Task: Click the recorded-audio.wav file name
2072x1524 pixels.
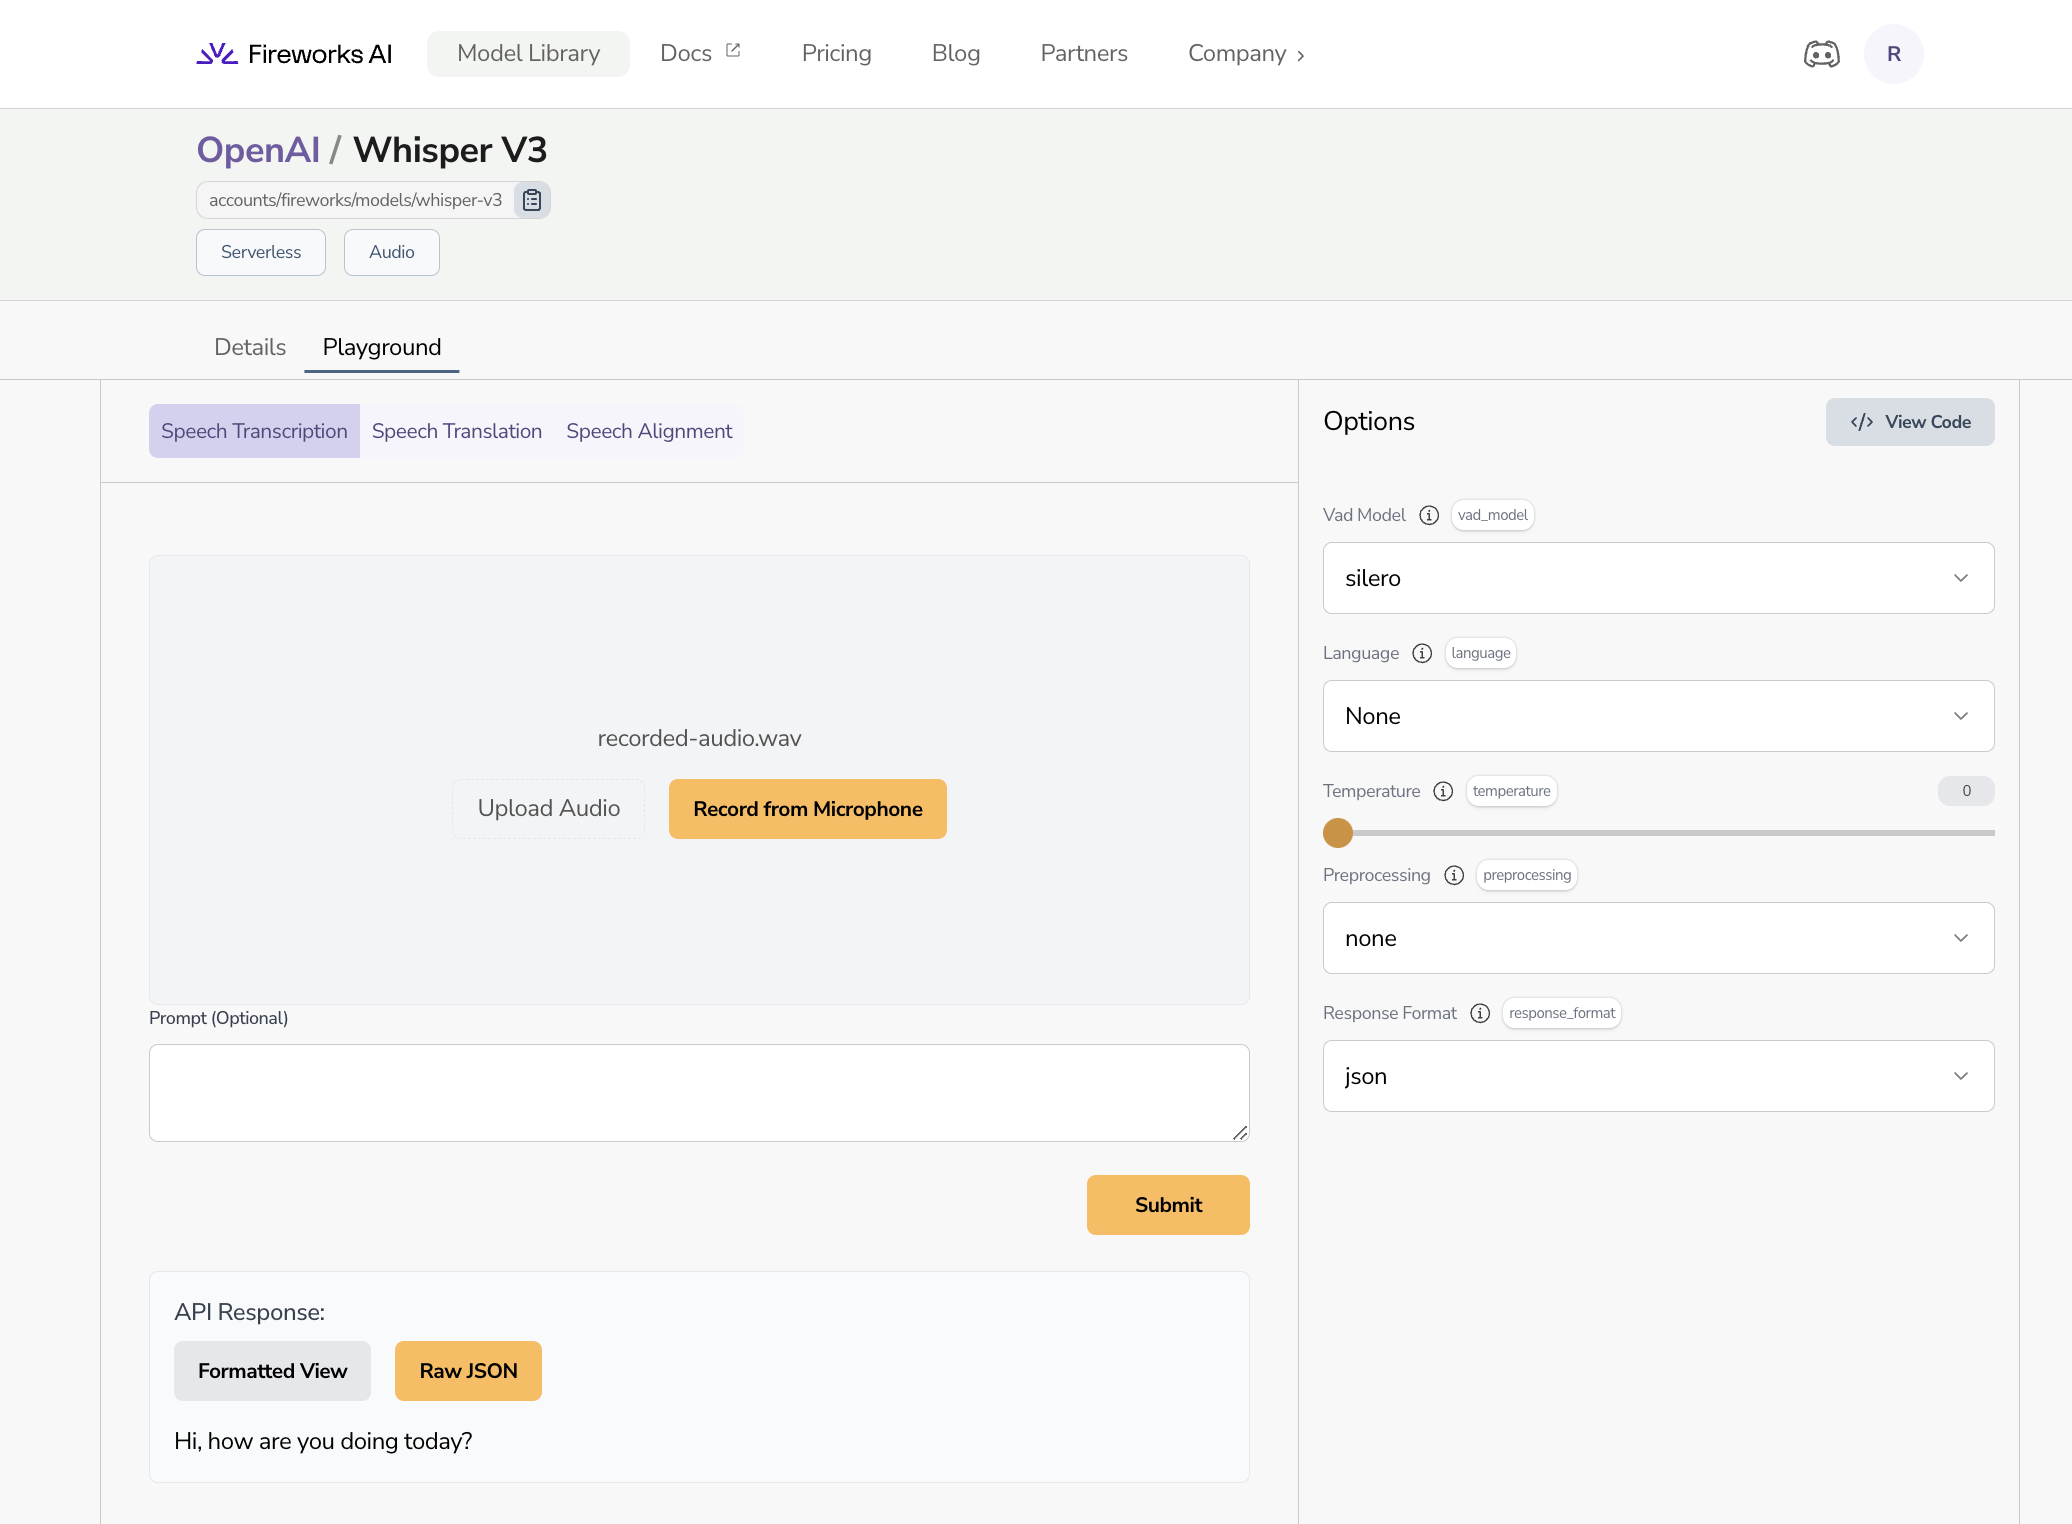Action: click(x=699, y=738)
